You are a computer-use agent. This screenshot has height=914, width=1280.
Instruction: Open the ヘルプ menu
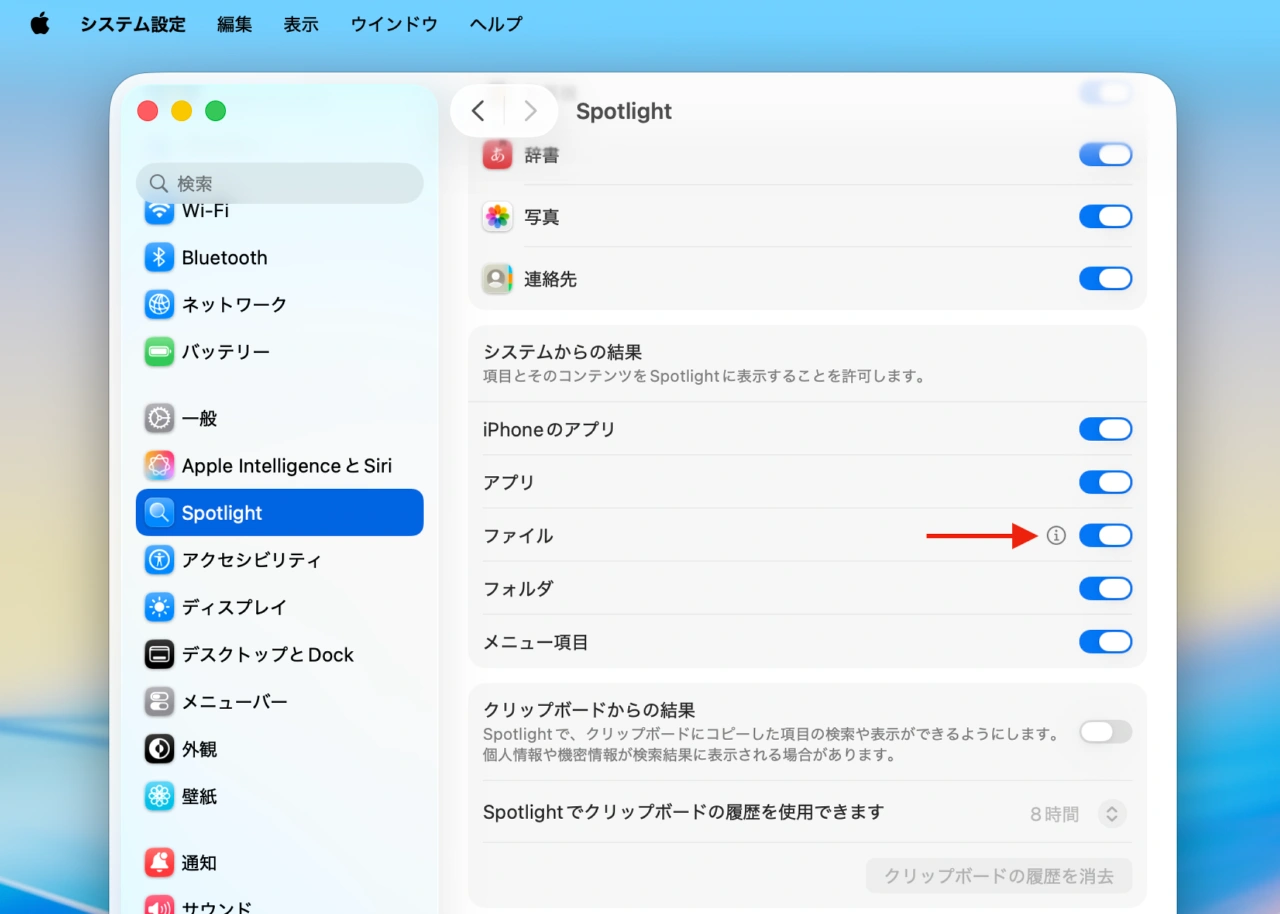tap(494, 24)
